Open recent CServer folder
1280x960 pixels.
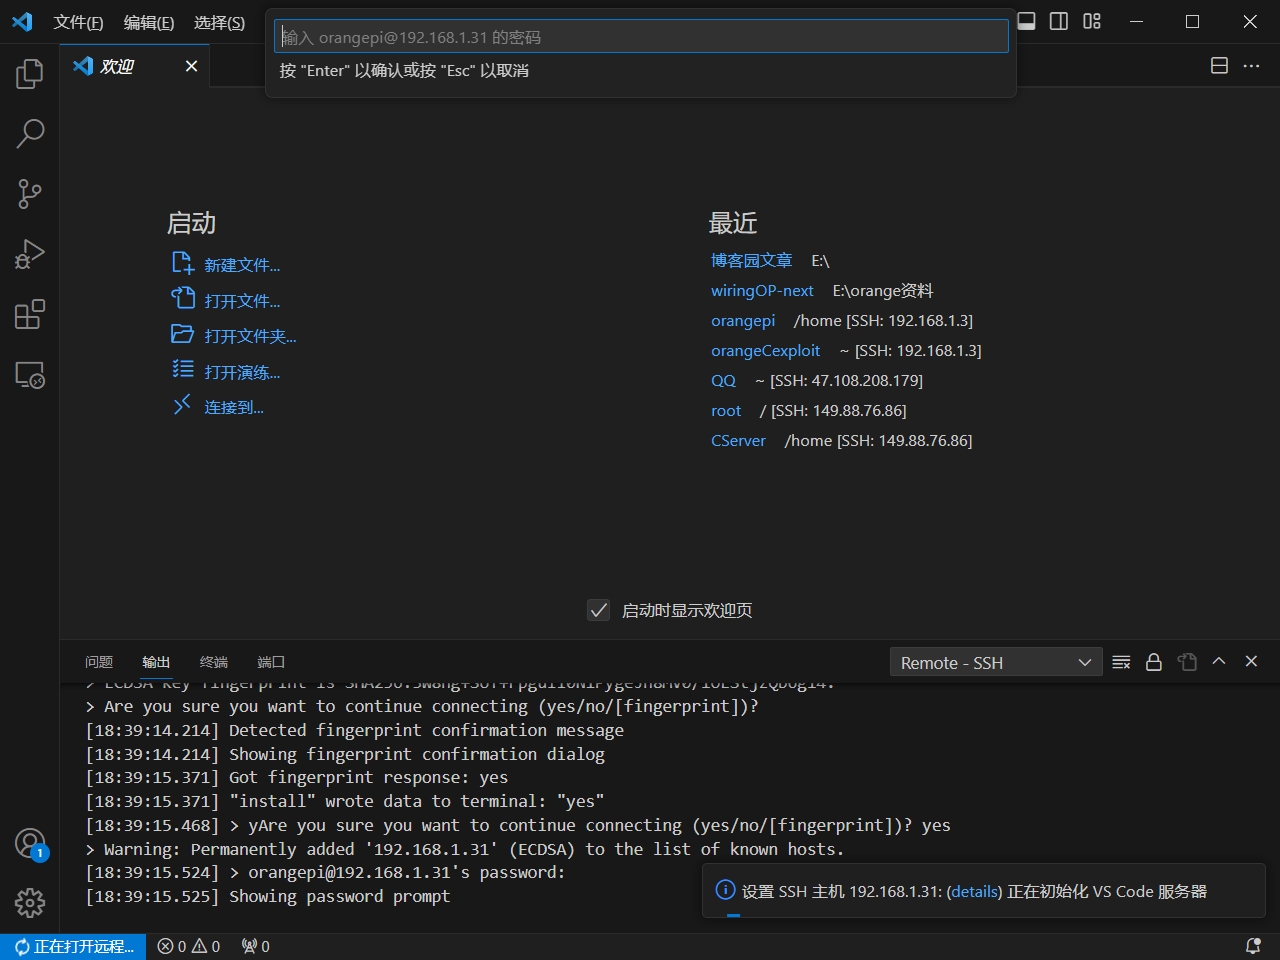(738, 440)
